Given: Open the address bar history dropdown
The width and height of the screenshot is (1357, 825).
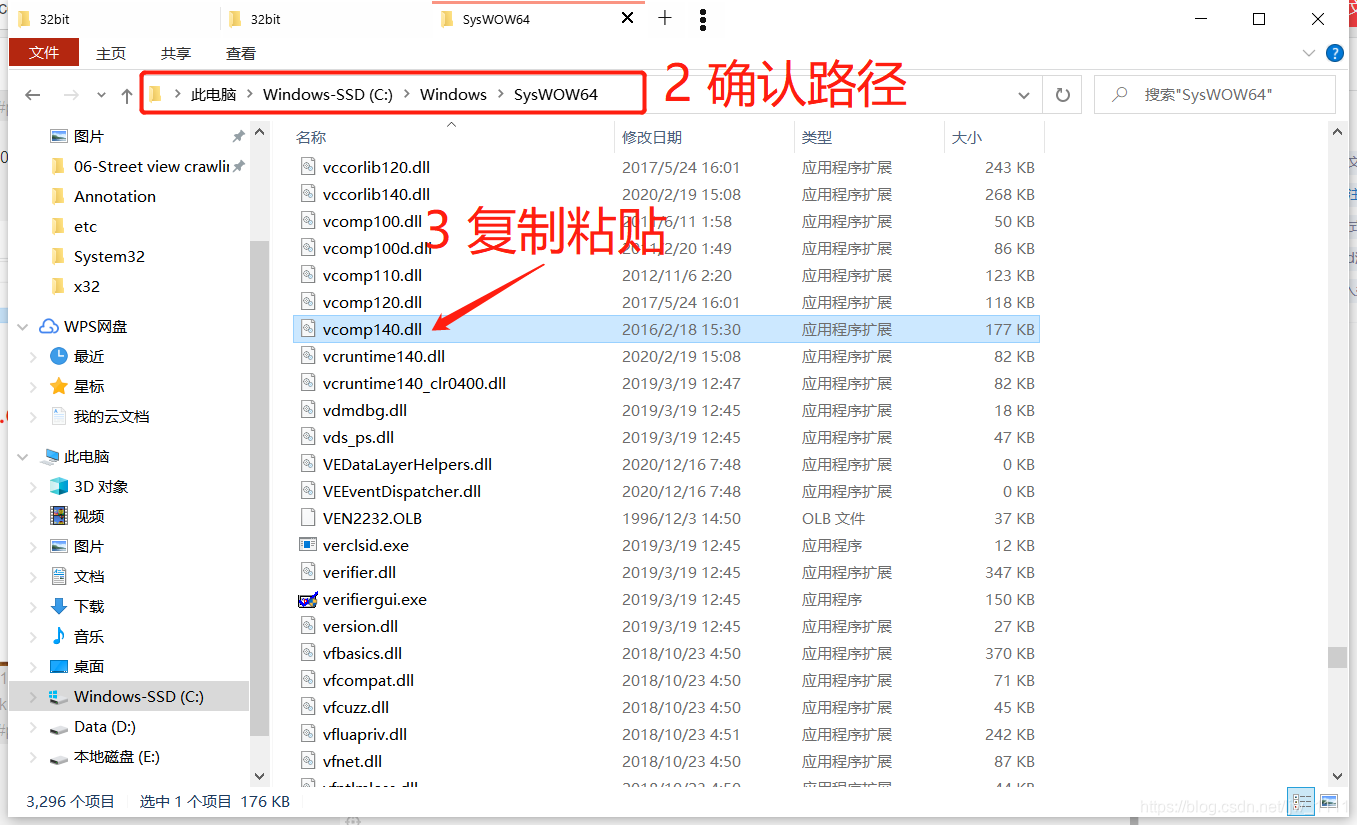Looking at the screenshot, I should click(1024, 95).
